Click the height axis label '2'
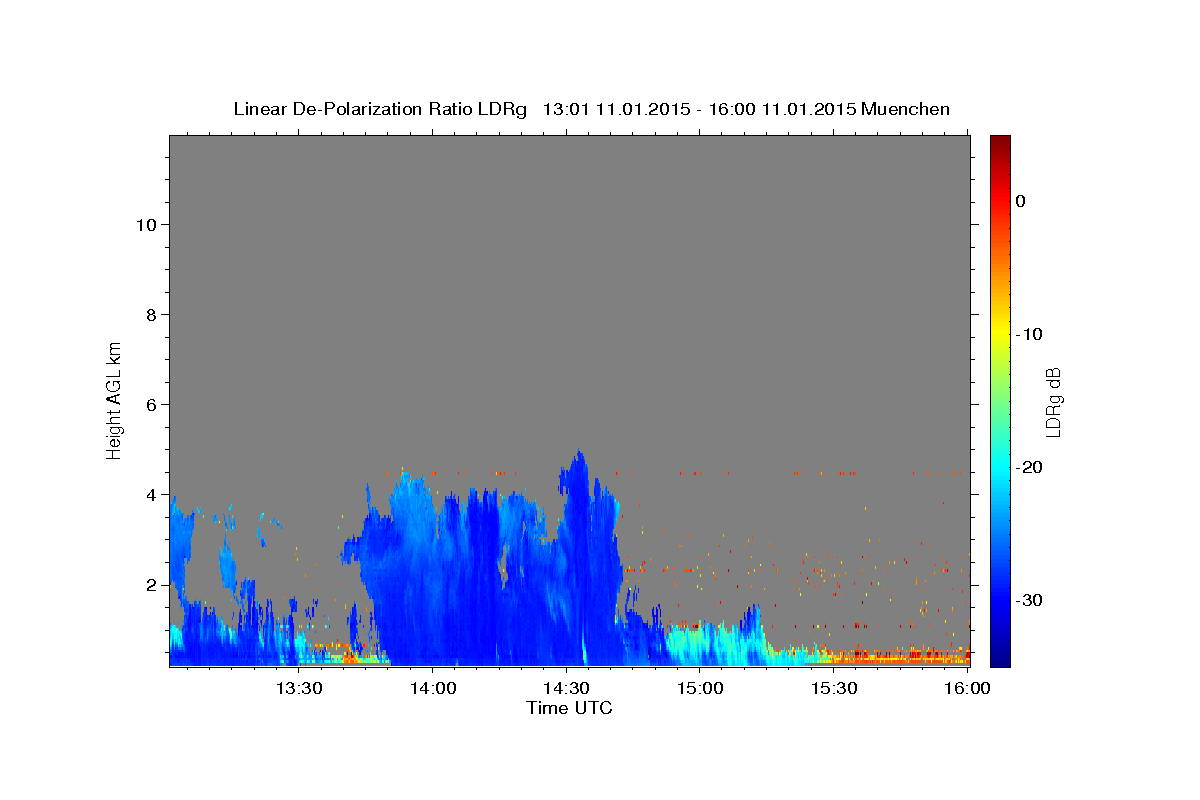This screenshot has width=1200, height=800. tap(152, 584)
